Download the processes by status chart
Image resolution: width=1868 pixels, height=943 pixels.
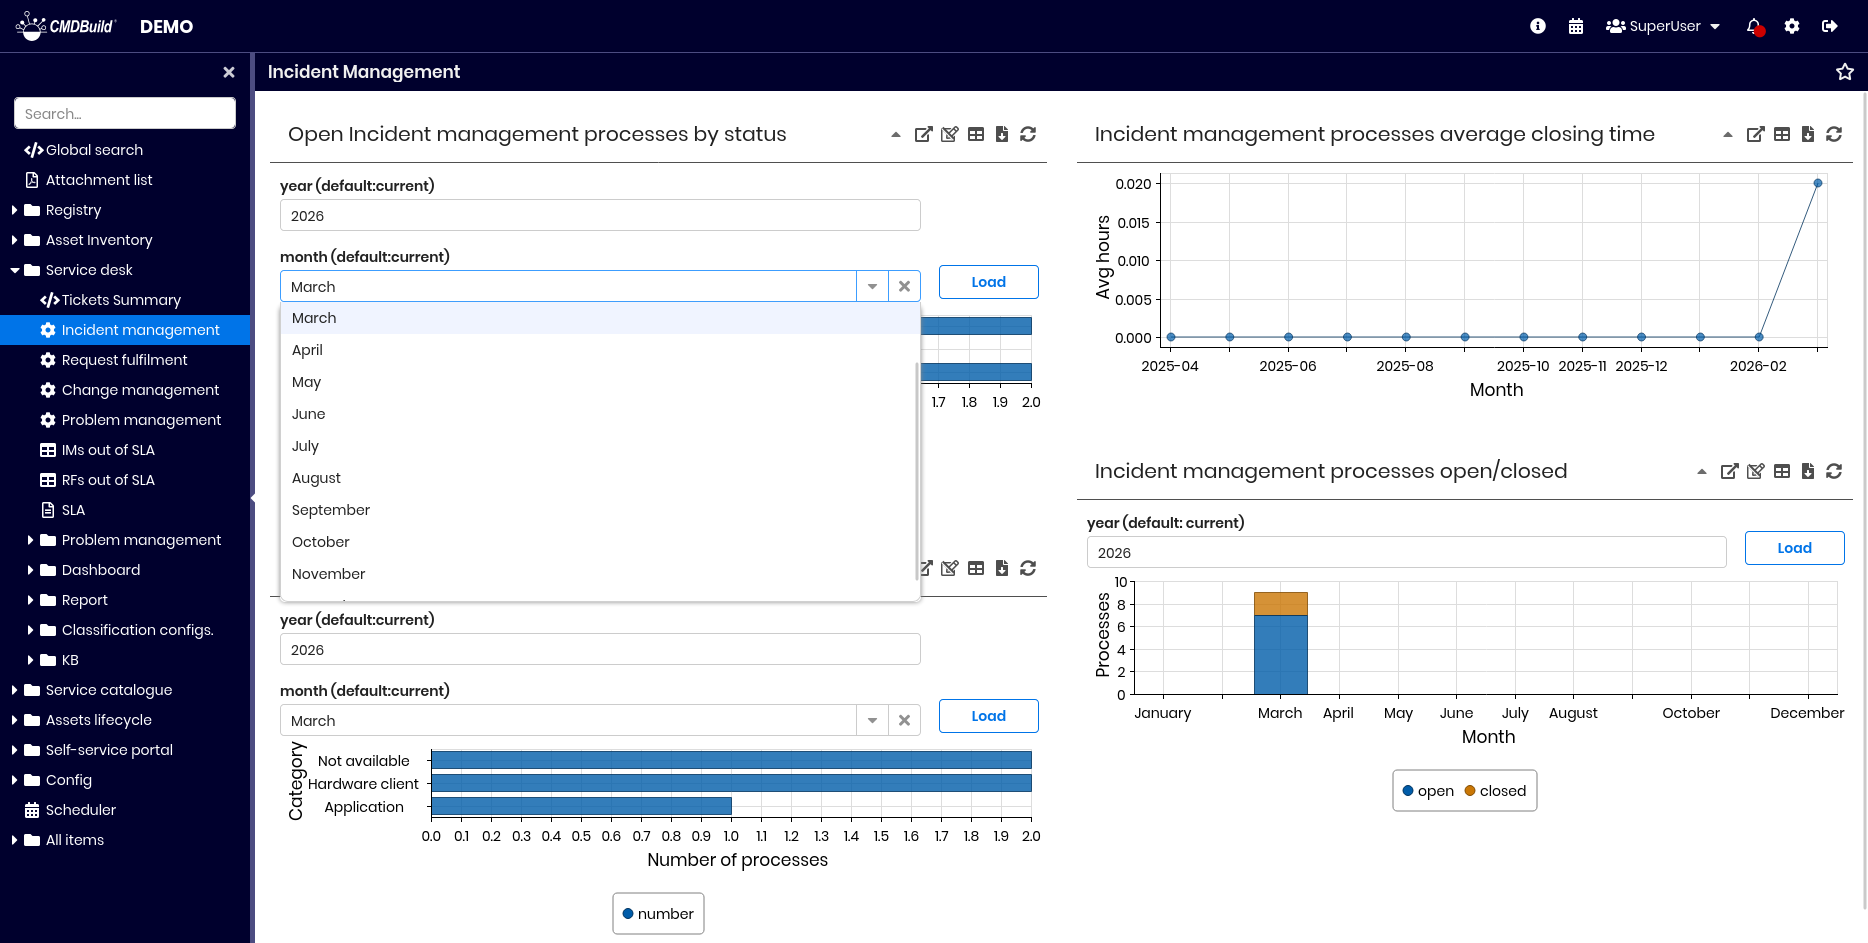click(x=1001, y=134)
